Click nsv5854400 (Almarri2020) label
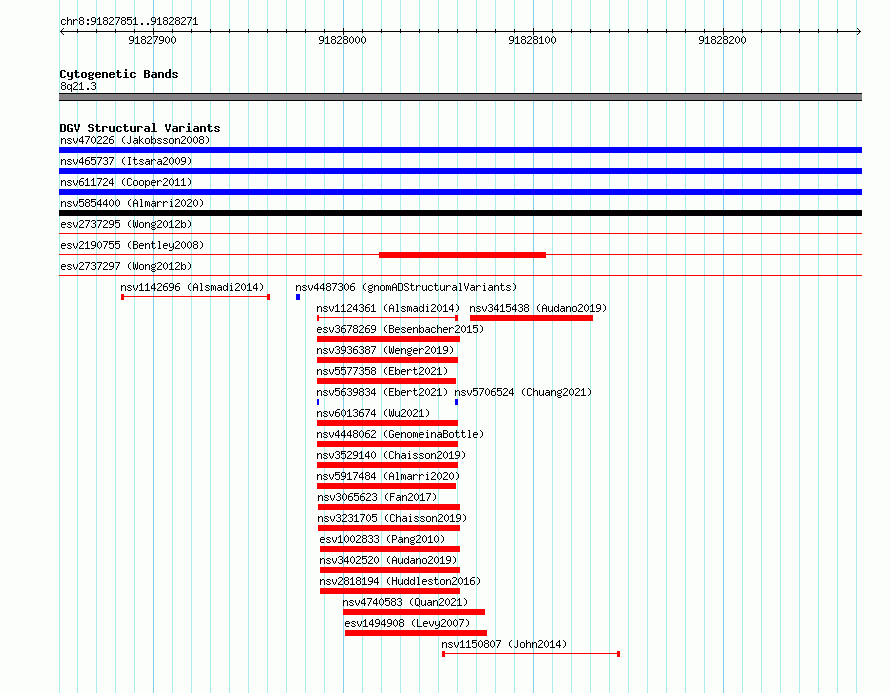The height and width of the screenshot is (693, 890). pyautogui.click(x=132, y=203)
